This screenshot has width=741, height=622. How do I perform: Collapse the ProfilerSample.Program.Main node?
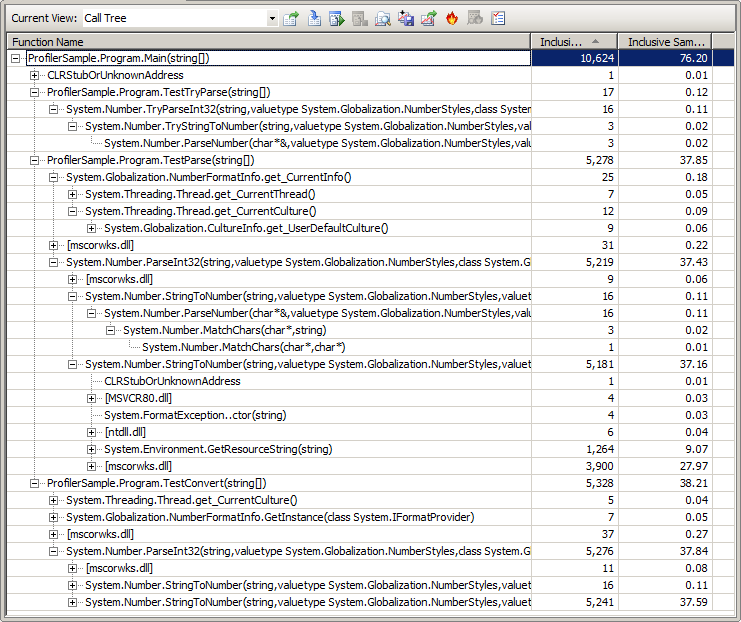pos(16,59)
